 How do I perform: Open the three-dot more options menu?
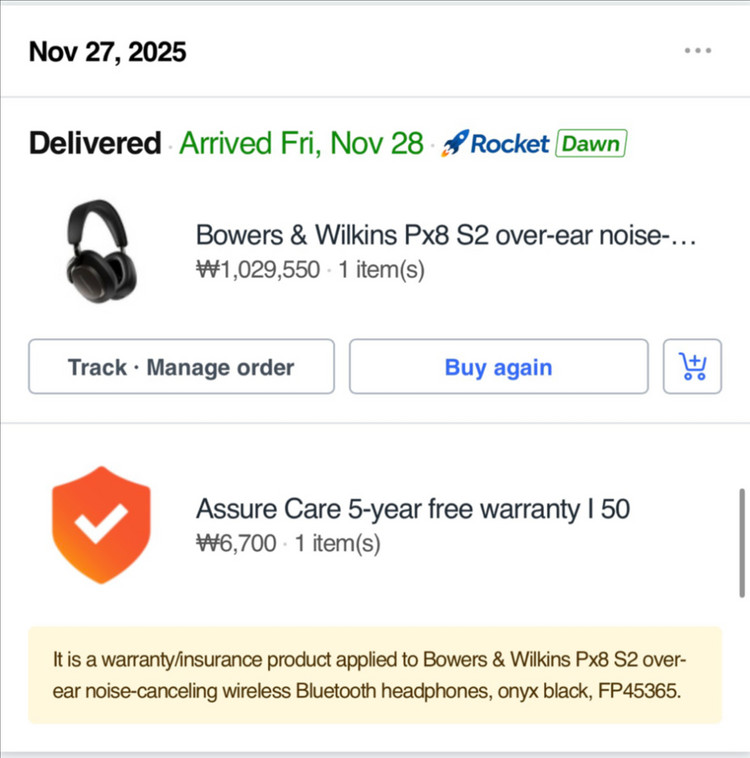pyautogui.click(x=698, y=51)
